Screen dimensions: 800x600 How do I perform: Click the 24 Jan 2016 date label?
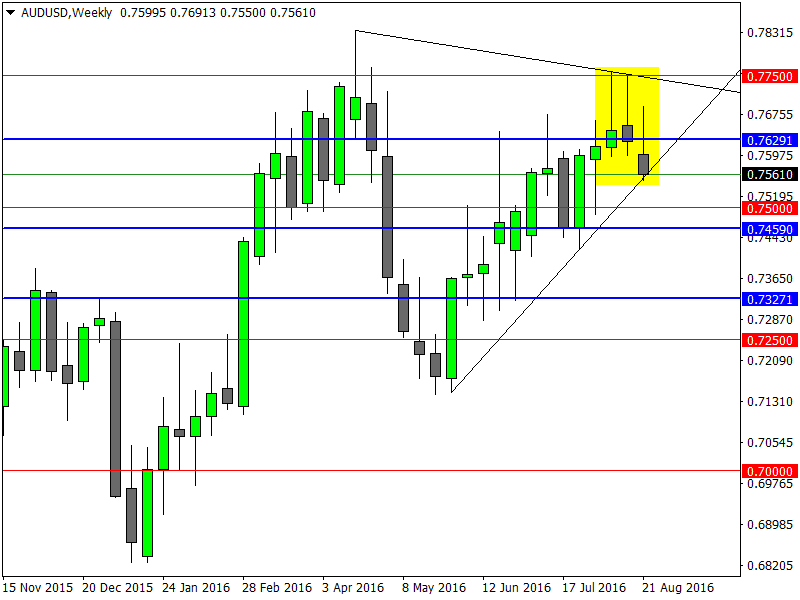coord(197,588)
